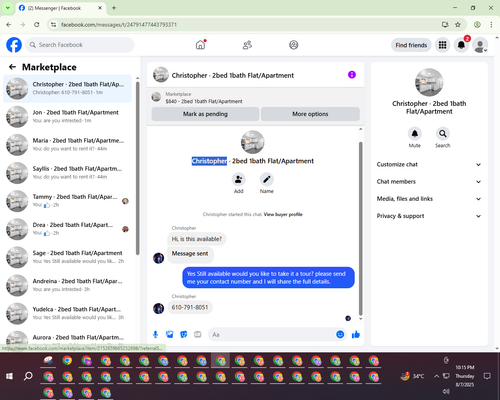
Task: Click Find friends button
Action: 411,45
